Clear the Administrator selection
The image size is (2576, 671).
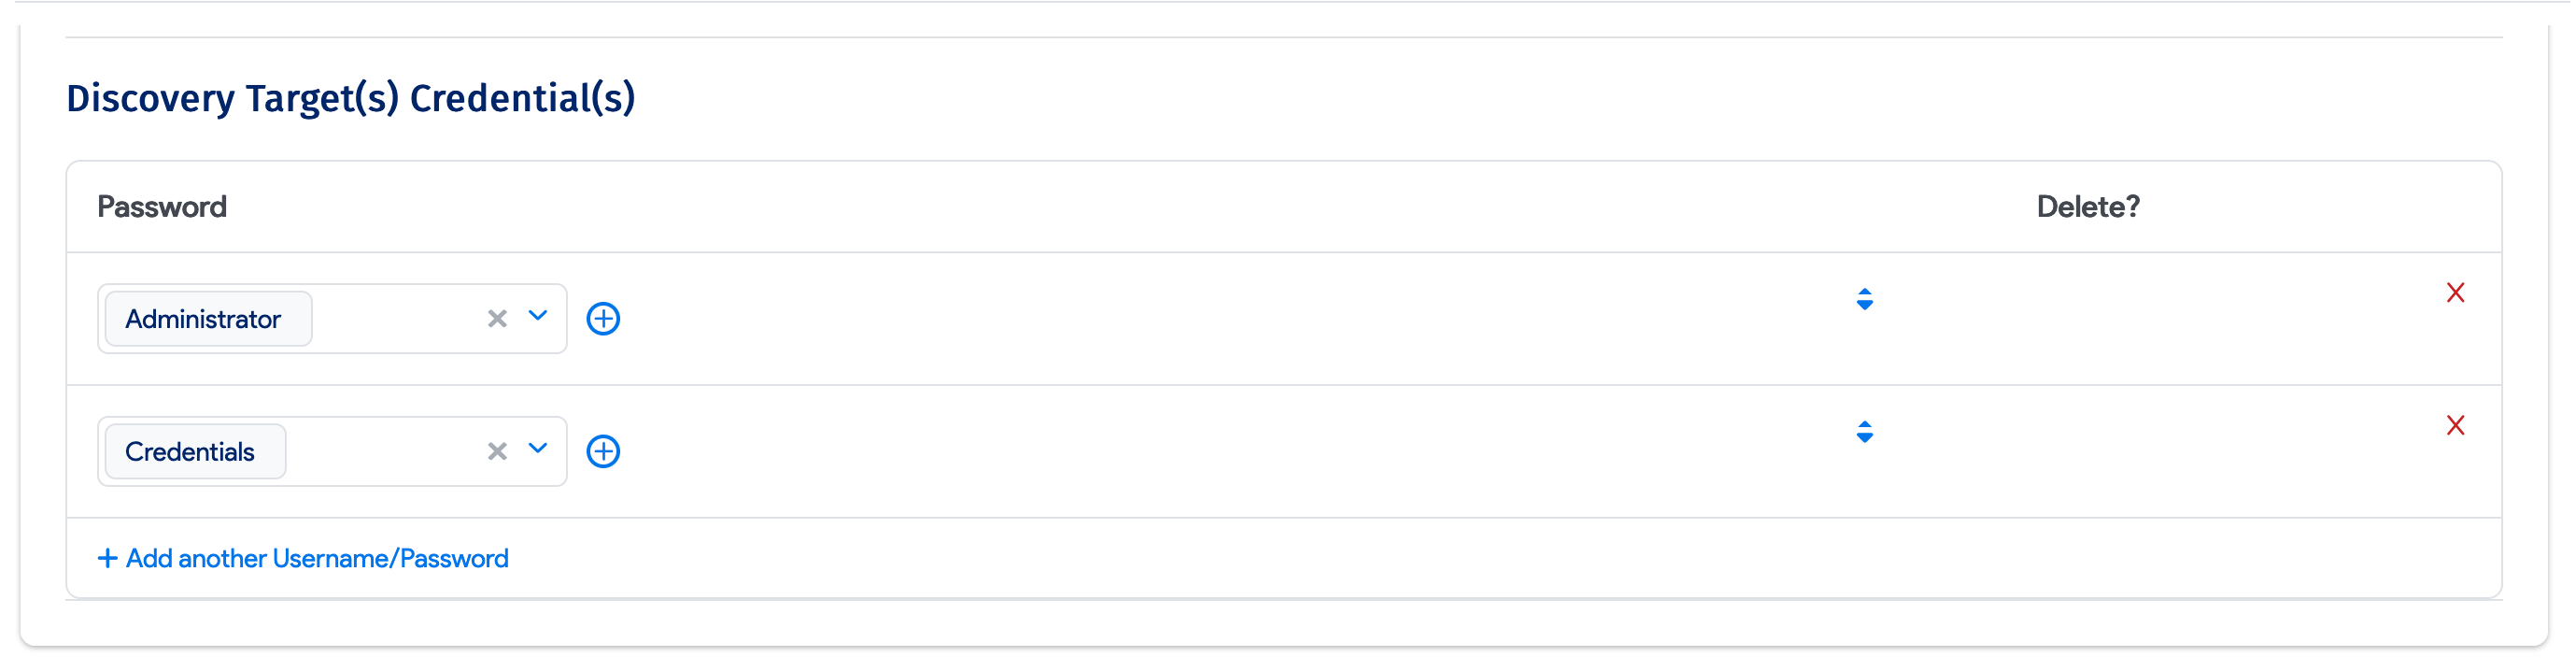coord(497,319)
